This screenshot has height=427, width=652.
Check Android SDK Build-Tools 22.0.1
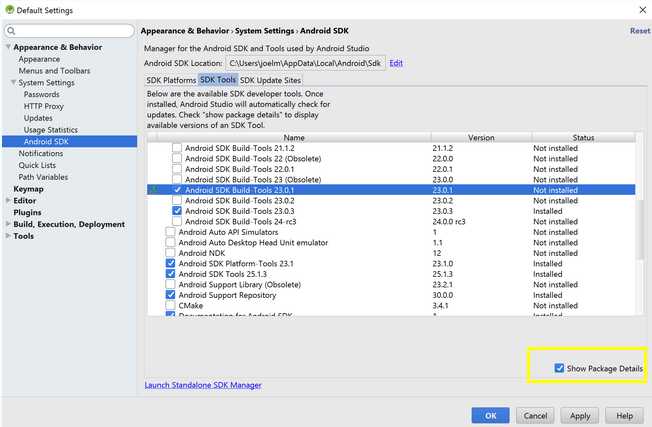pyautogui.click(x=177, y=169)
